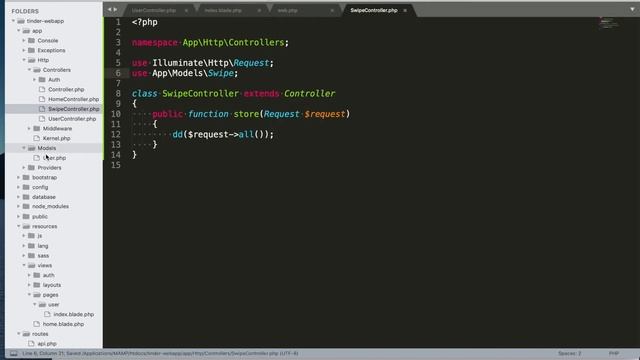Screen dimensions: 640x360
Task: Expand the layouts folder arrow
Action: pyautogui.click(x=29, y=285)
